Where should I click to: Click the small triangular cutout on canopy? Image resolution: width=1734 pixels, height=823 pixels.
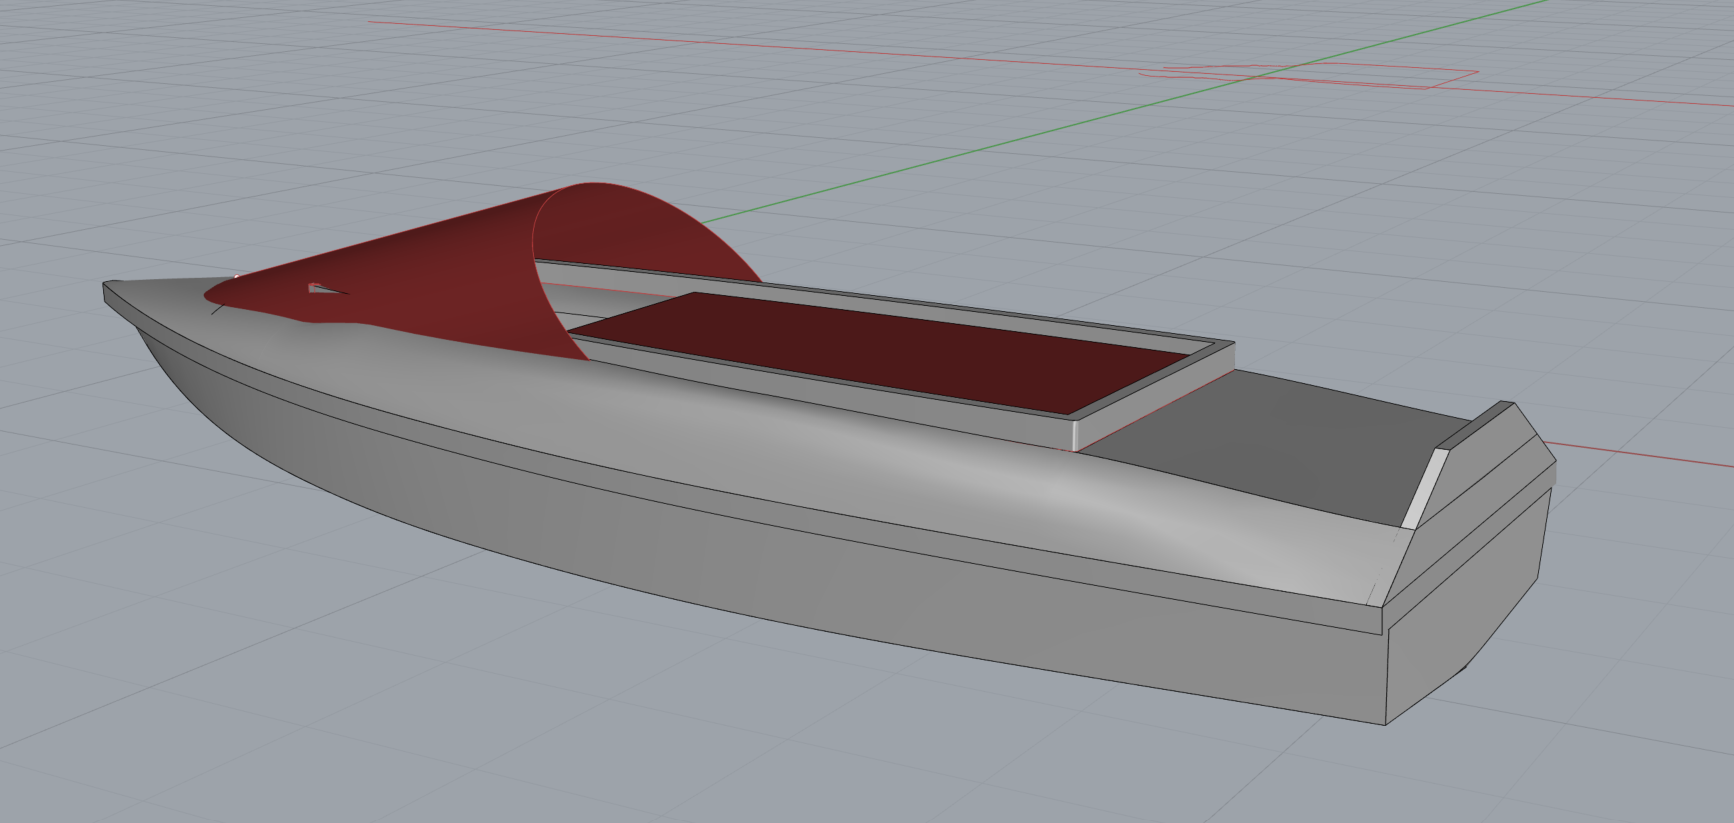tap(323, 290)
